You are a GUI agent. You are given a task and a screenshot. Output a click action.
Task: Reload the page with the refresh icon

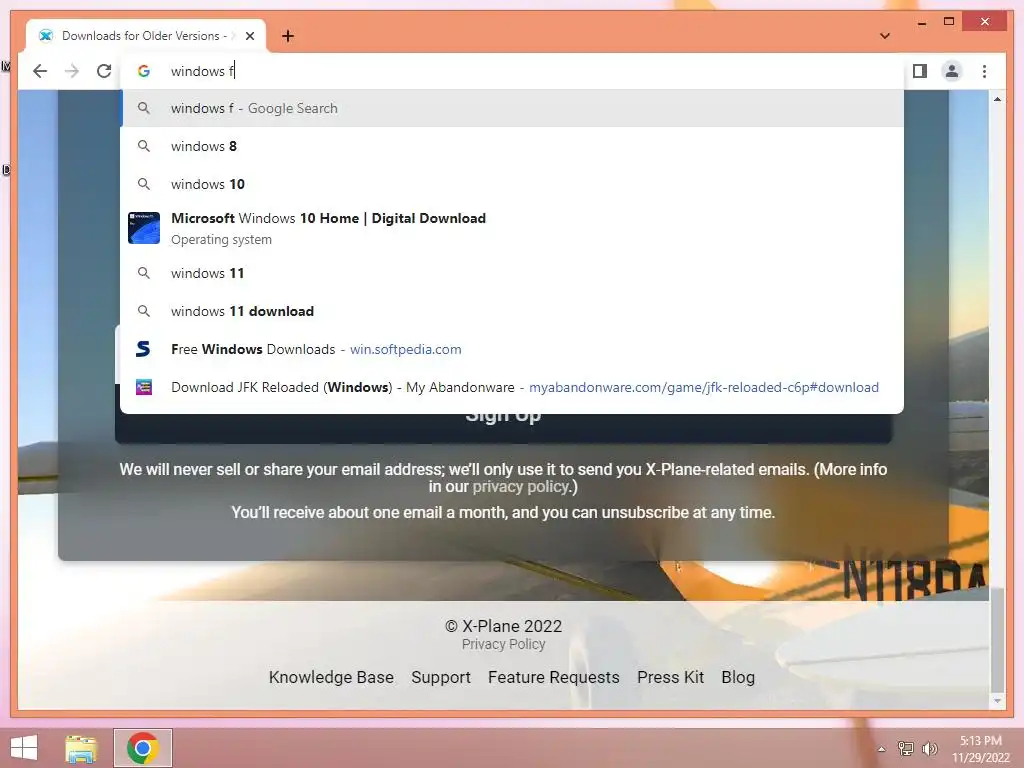pyautogui.click(x=104, y=71)
